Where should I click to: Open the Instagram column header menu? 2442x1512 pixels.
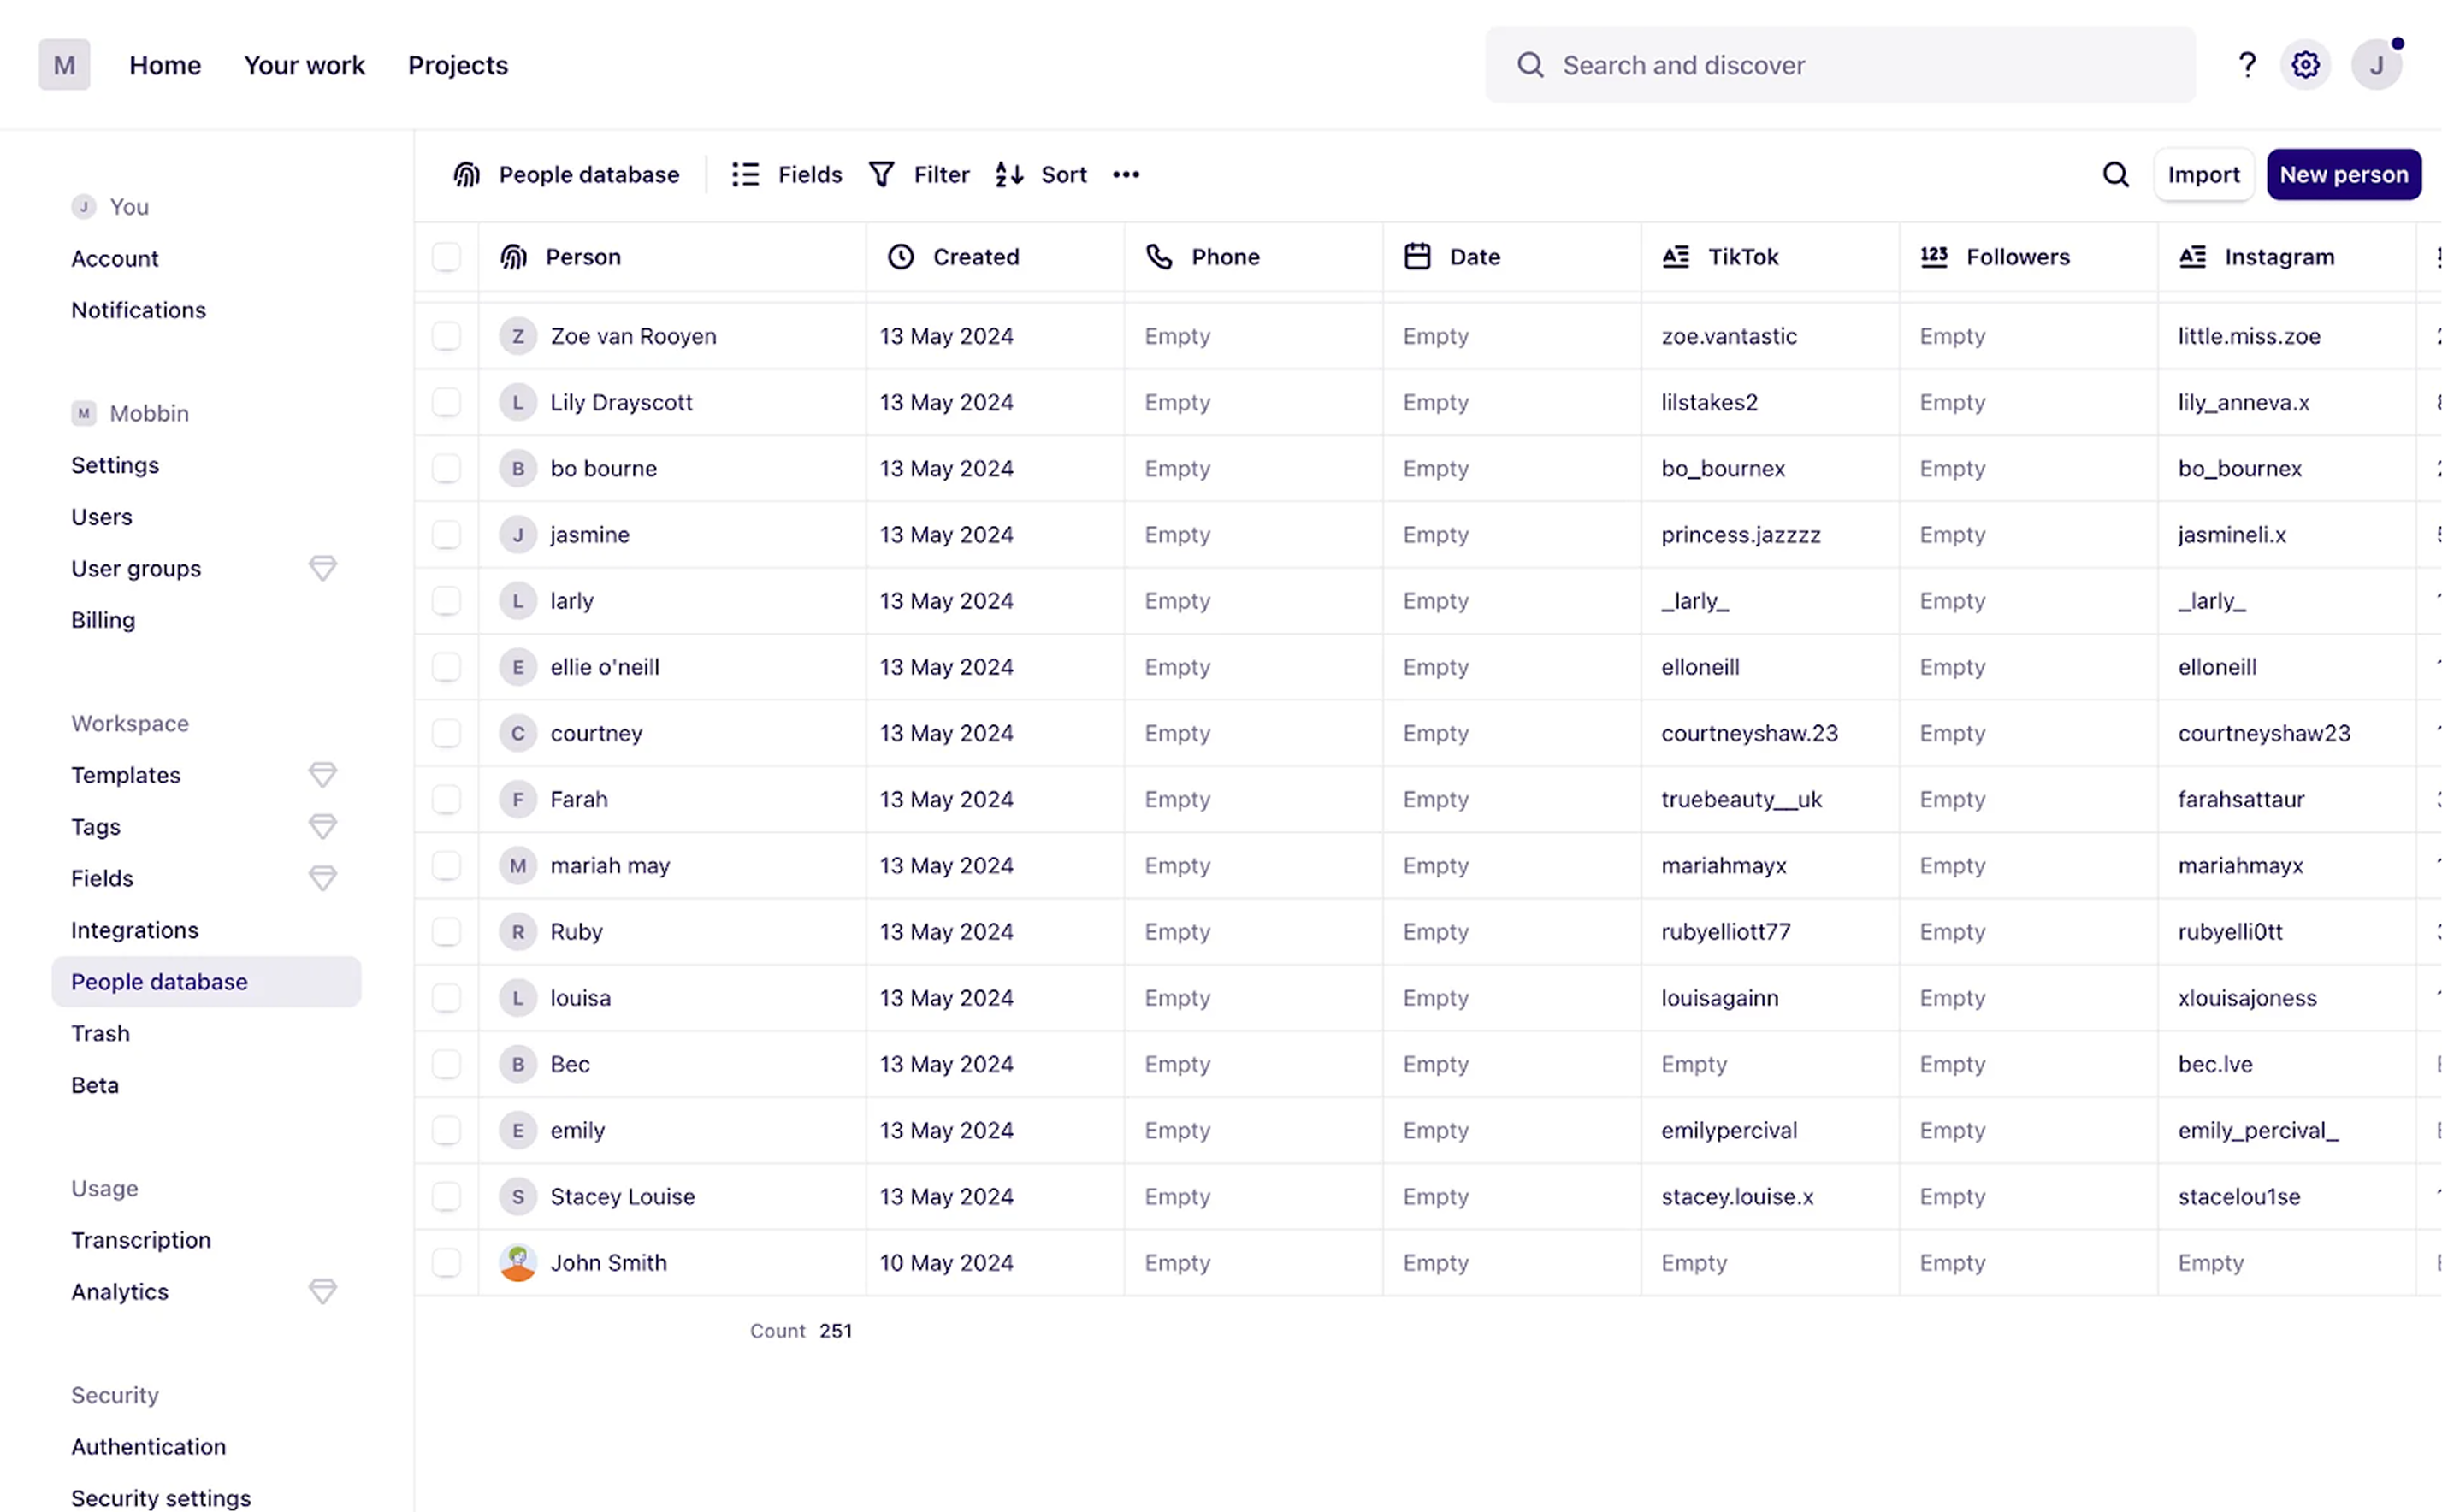[x=2288, y=257]
